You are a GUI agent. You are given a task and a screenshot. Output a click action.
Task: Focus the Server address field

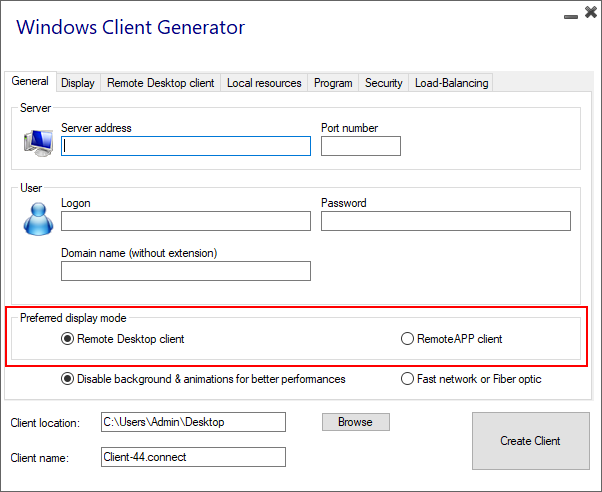186,146
